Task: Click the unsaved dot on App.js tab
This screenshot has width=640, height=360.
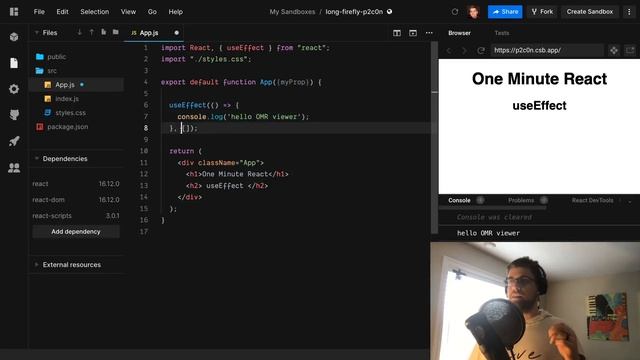Action: [x=176, y=33]
